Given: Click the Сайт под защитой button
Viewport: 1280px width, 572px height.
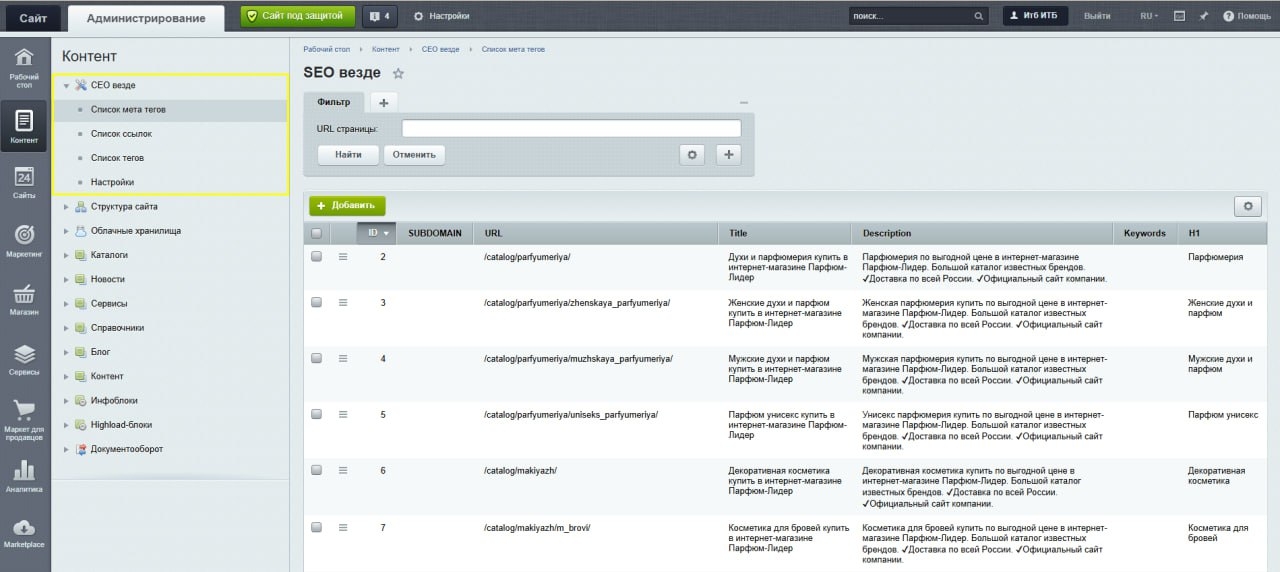Looking at the screenshot, I should click(298, 16).
